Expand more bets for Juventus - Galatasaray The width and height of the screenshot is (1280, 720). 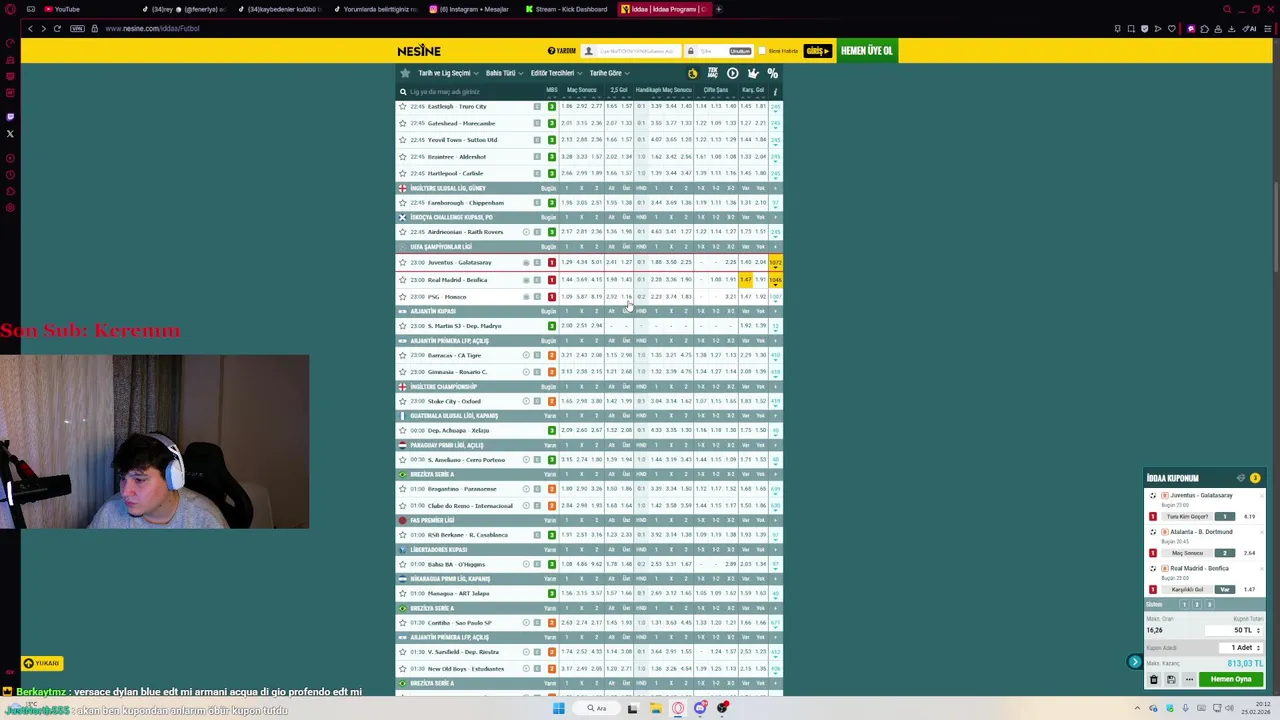[x=775, y=262]
